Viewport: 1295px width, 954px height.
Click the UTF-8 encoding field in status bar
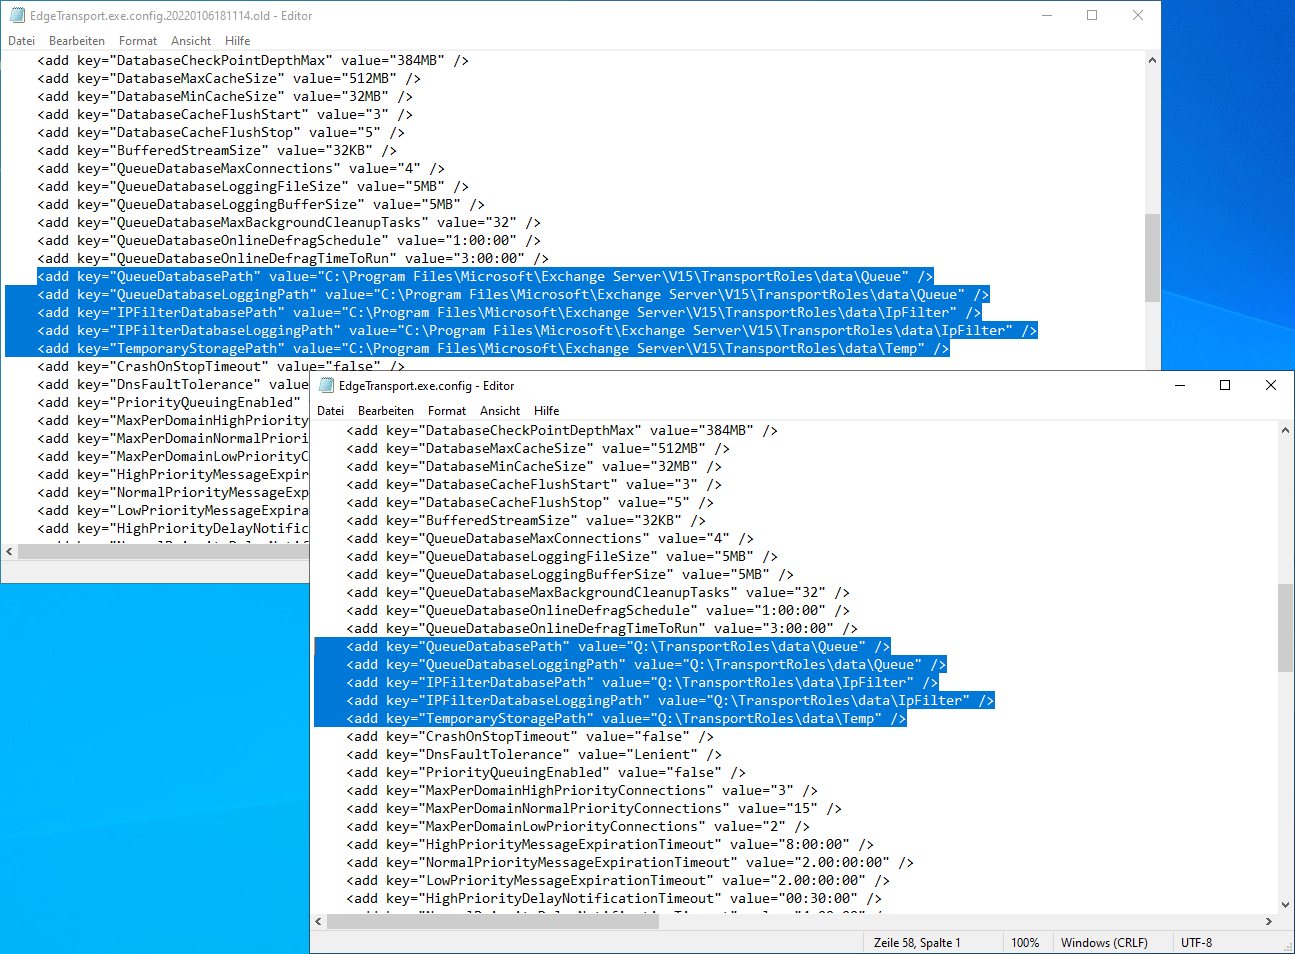pyautogui.click(x=1196, y=943)
